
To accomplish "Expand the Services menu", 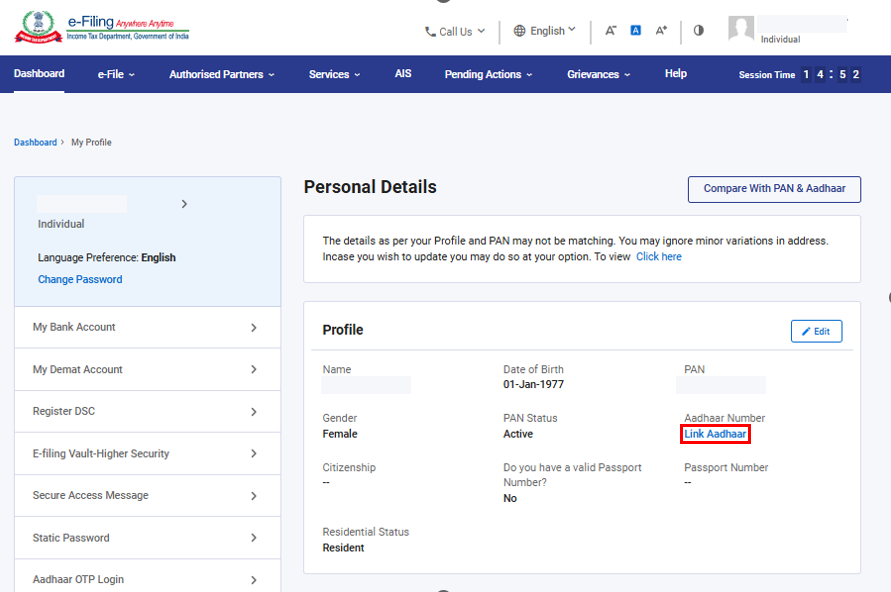I will click(x=335, y=74).
